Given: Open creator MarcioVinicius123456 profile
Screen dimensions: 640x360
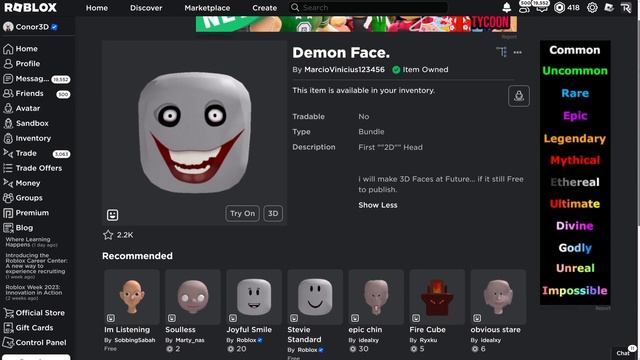Looking at the screenshot, I should (344, 69).
